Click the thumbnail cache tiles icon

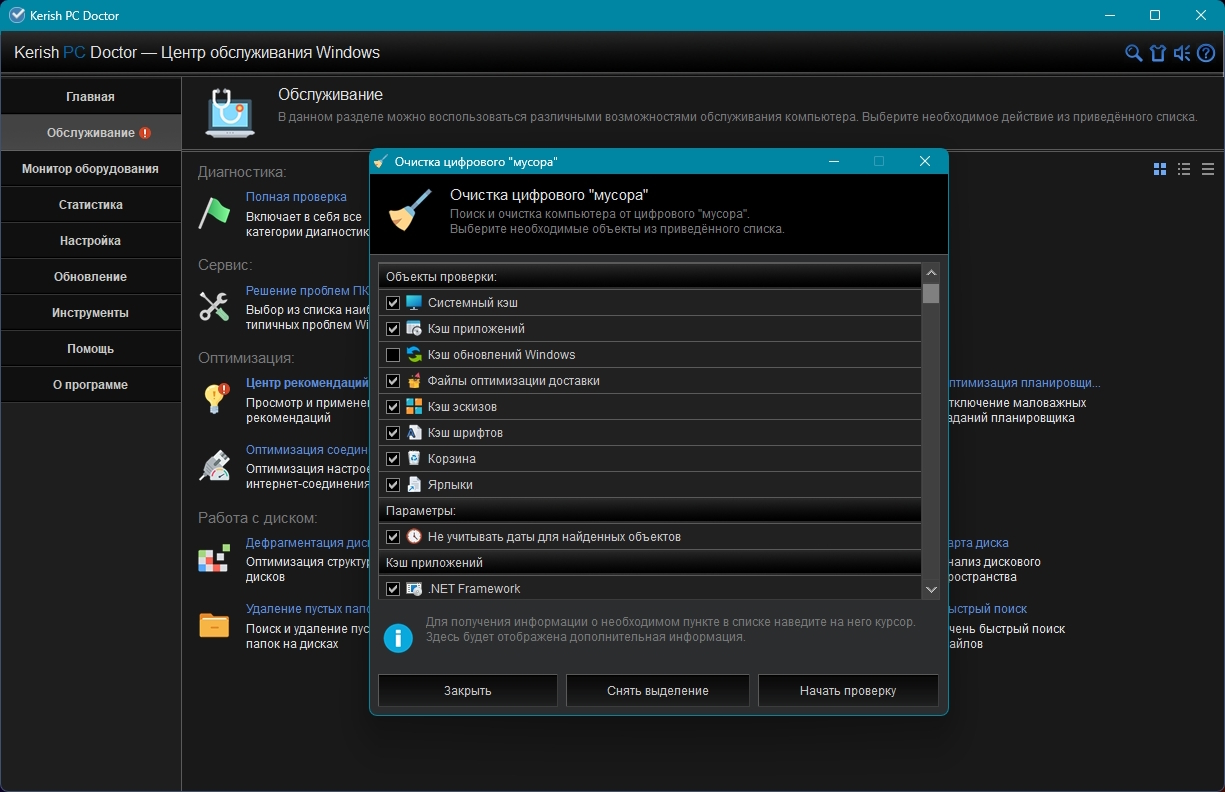[x=414, y=407]
